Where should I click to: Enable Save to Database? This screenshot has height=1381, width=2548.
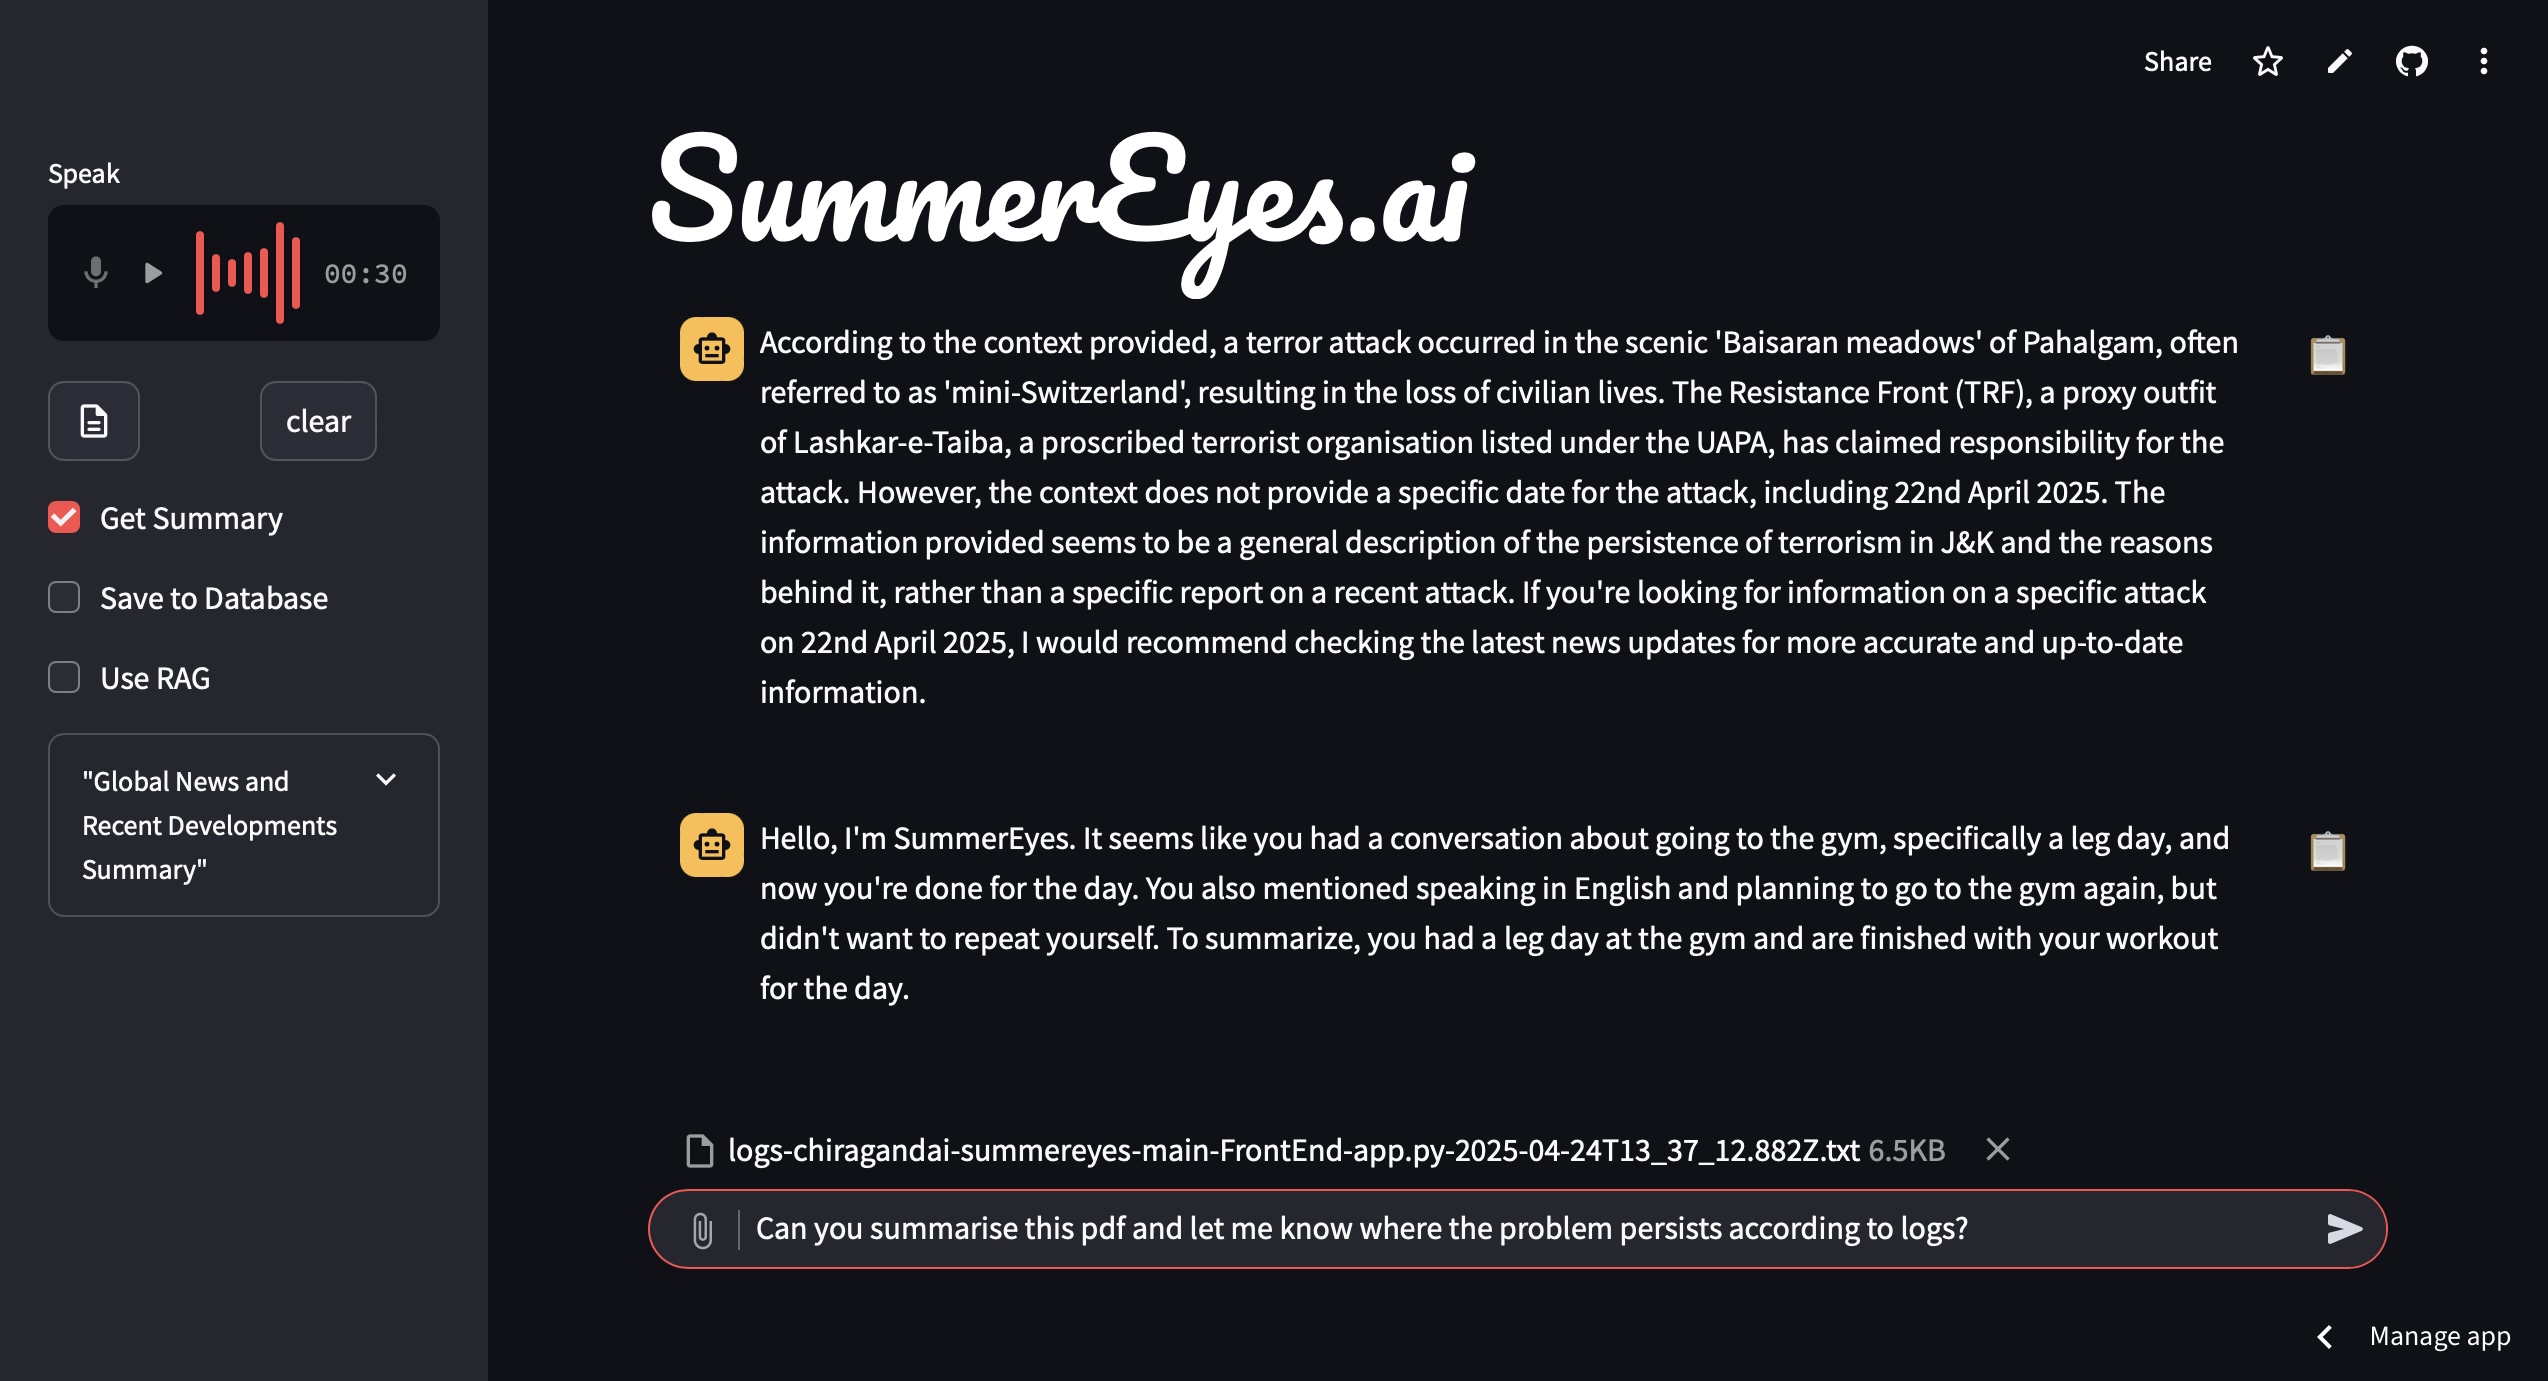(63, 597)
